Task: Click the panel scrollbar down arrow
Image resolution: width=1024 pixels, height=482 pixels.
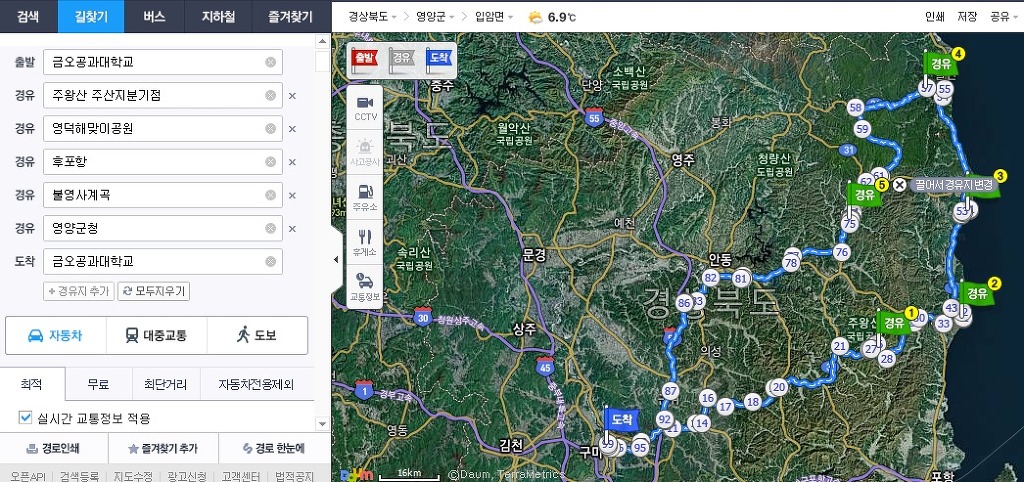Action: [x=323, y=424]
